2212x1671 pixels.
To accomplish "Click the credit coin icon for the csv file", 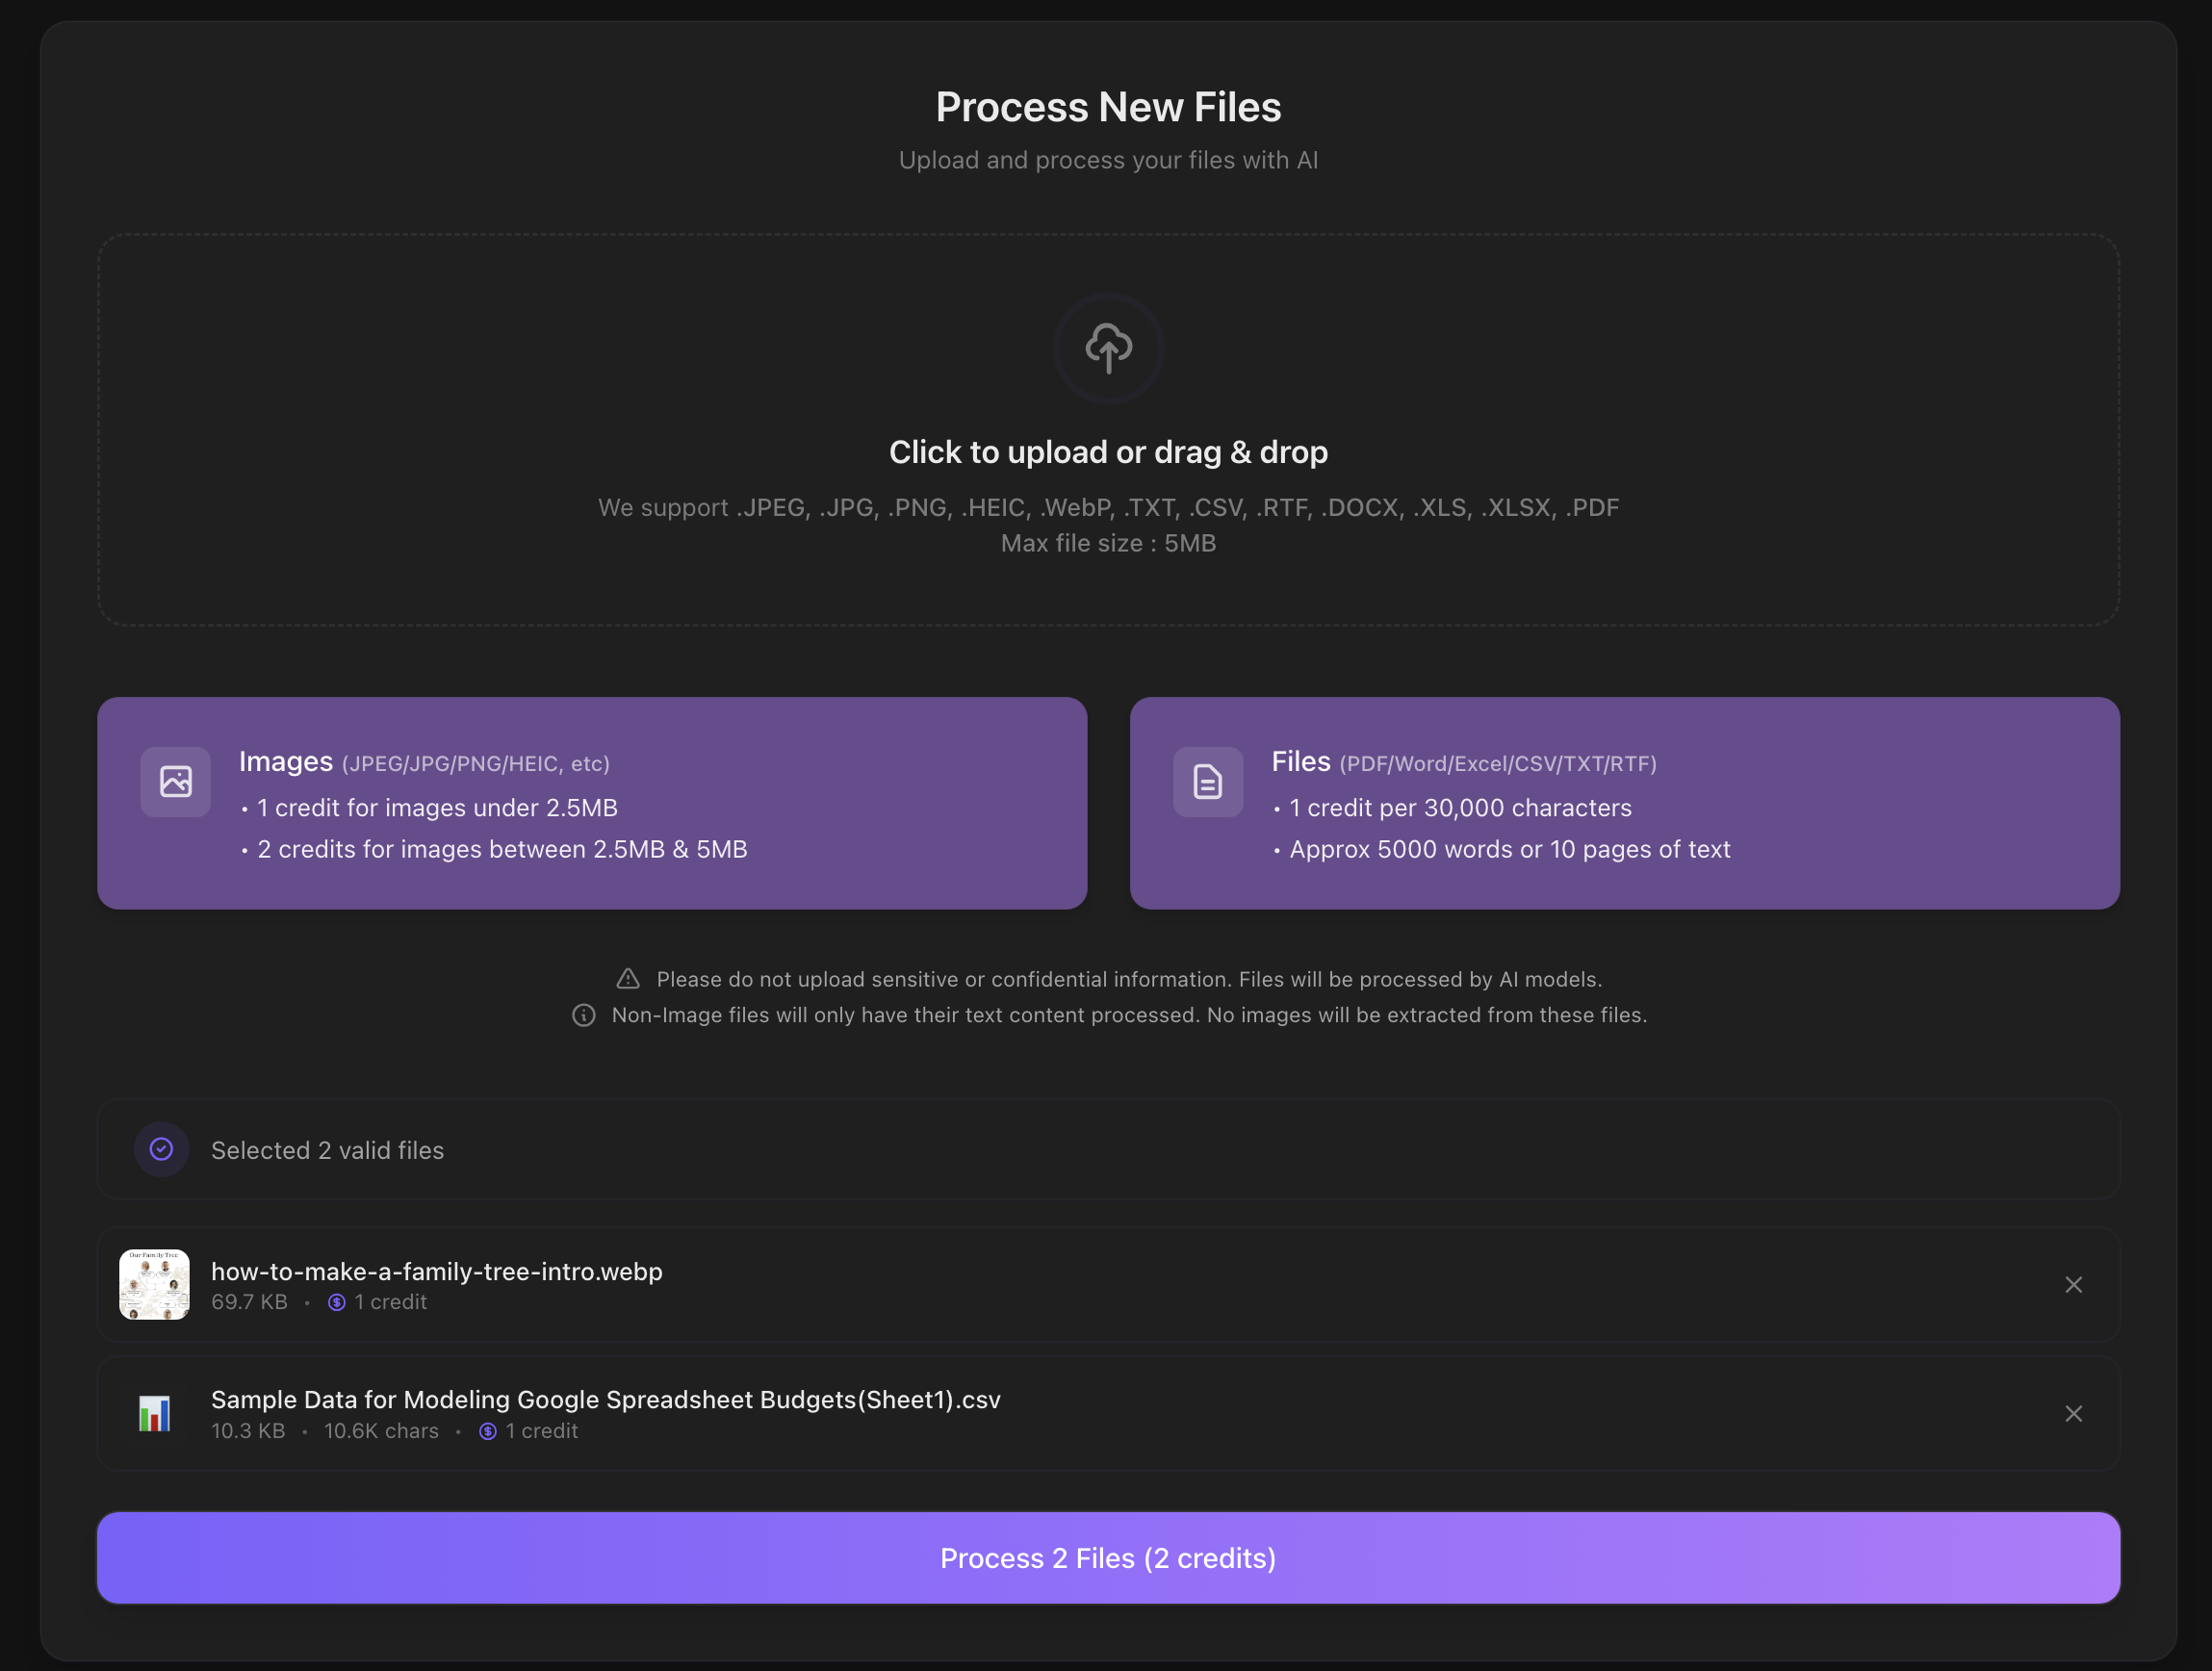I will (487, 1431).
